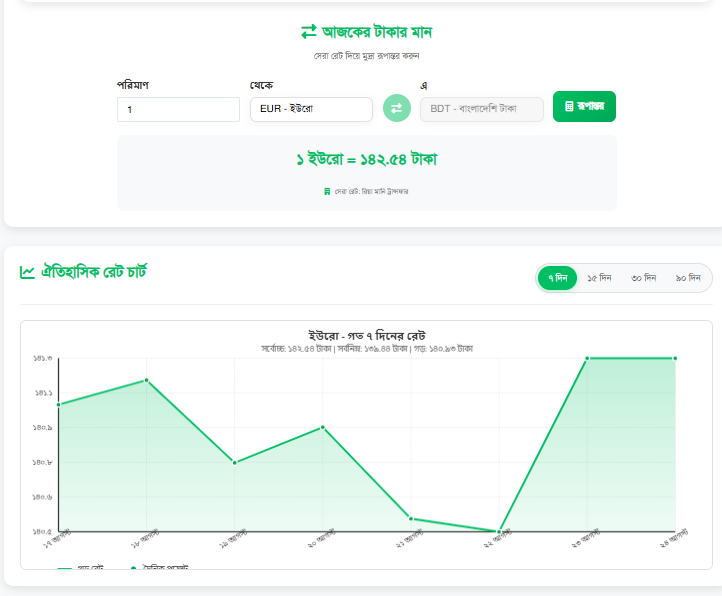
Task: Click the ২৩ আগস্ট peak data point
Action: [587, 358]
